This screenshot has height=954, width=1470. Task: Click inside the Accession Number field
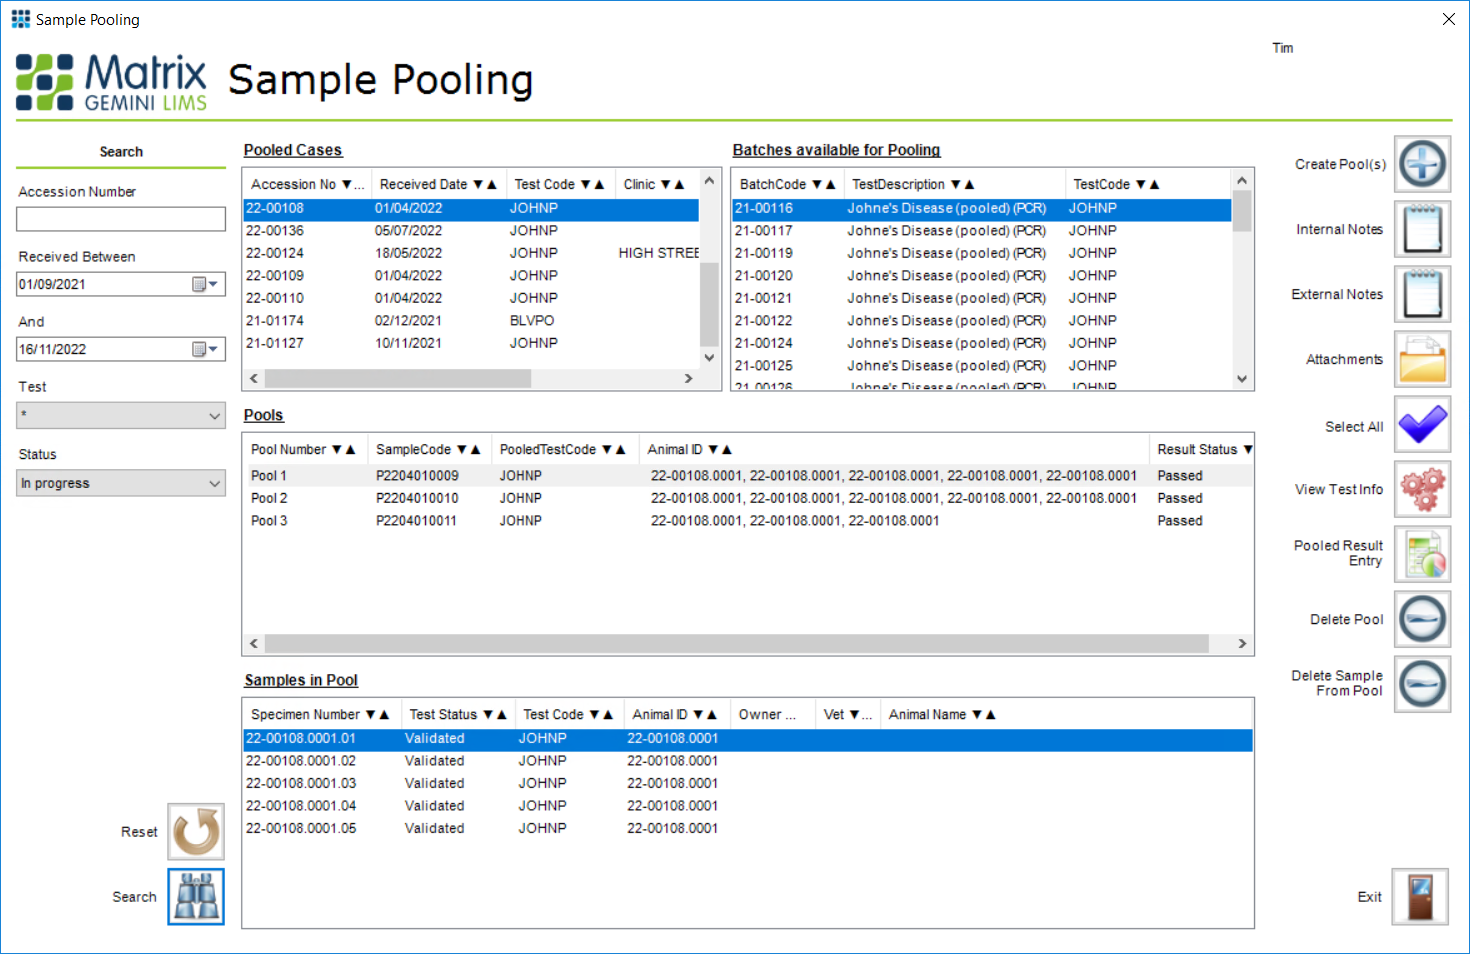[x=120, y=219]
